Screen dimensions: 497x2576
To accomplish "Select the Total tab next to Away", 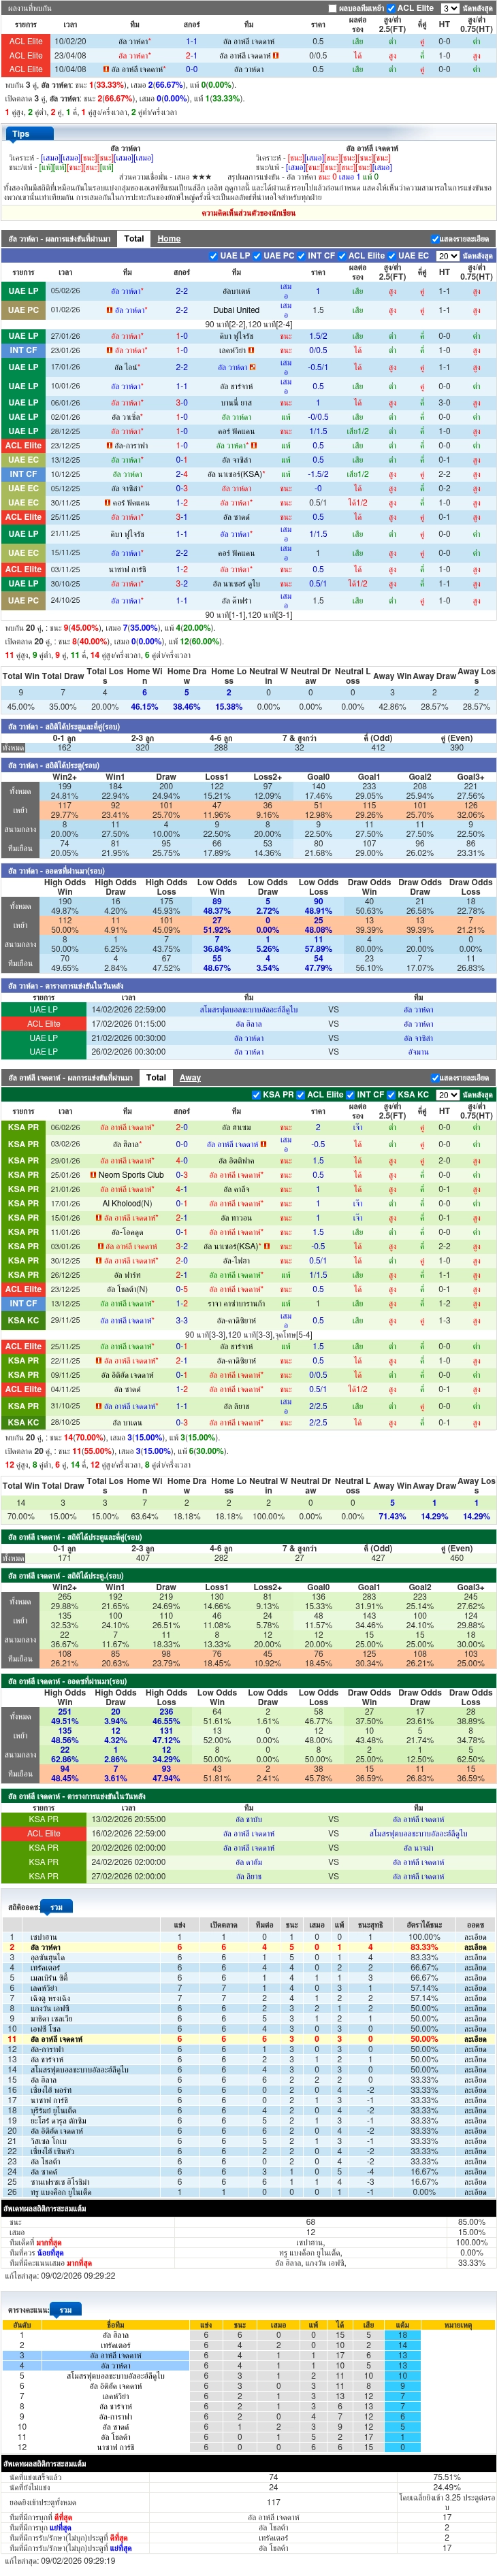I will coord(156,1077).
